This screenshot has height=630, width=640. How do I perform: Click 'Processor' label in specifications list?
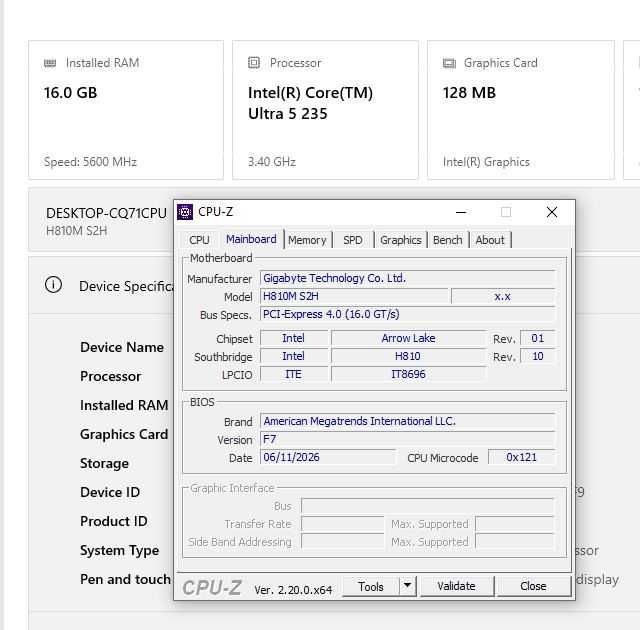click(x=111, y=376)
